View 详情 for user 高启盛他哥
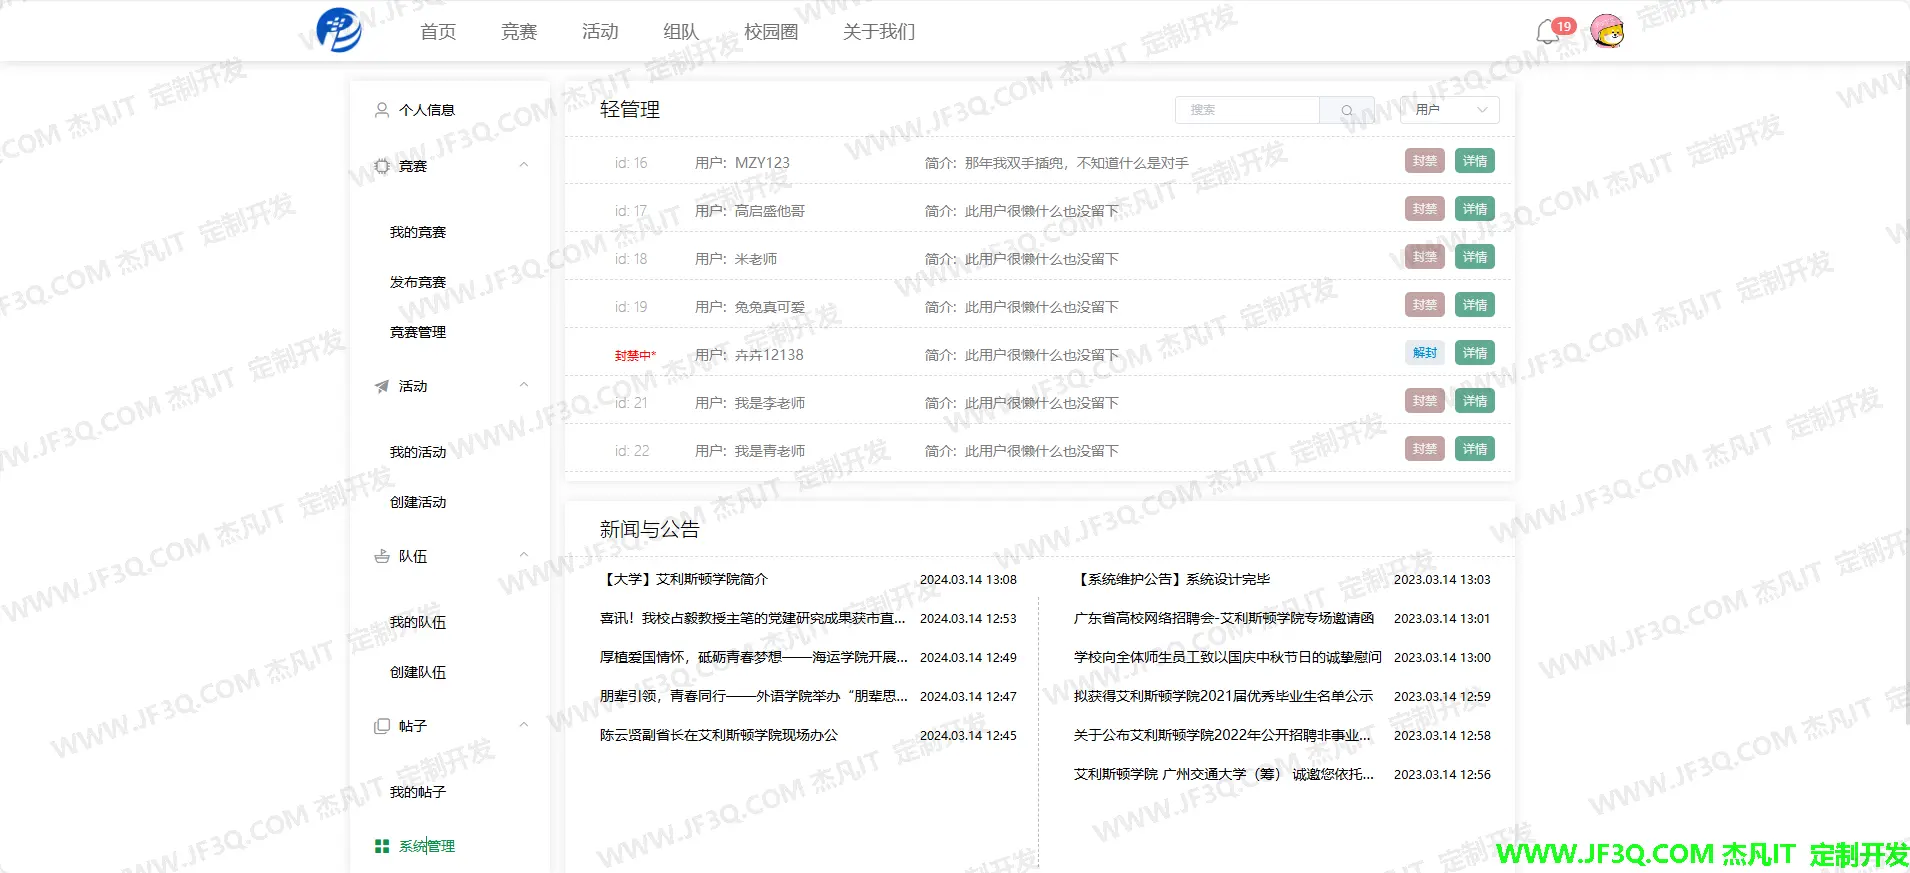 point(1474,209)
